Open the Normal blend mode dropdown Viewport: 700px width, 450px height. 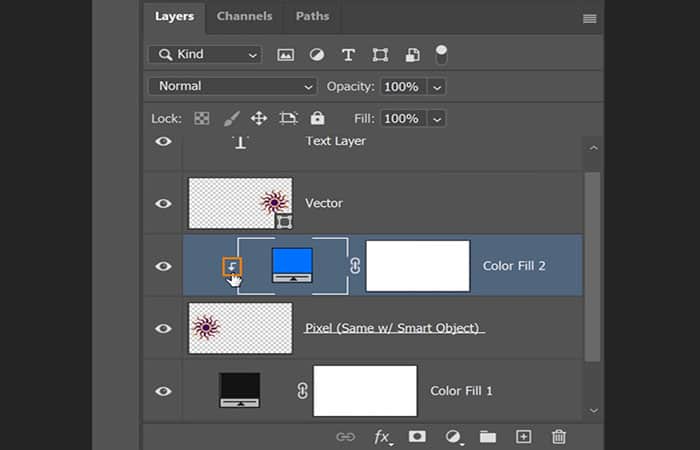click(x=232, y=87)
